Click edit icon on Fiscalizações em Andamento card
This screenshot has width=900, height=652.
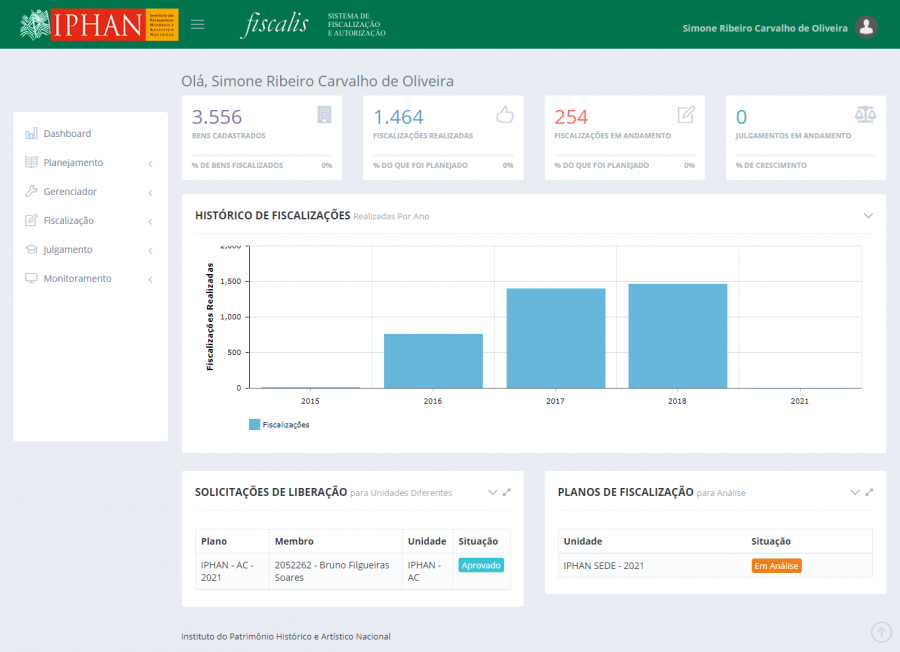[x=686, y=114]
